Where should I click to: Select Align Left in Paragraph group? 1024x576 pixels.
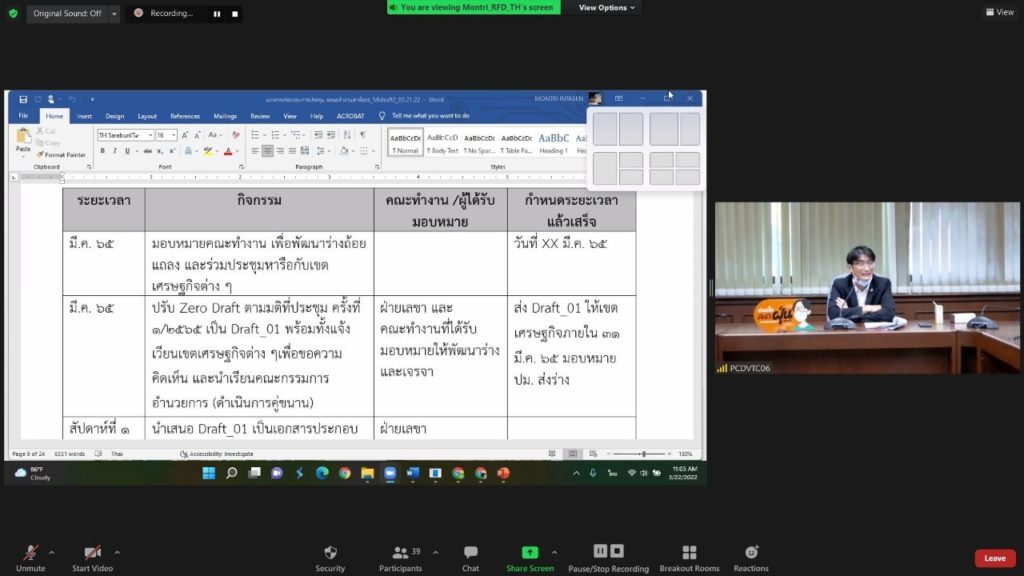[255, 151]
